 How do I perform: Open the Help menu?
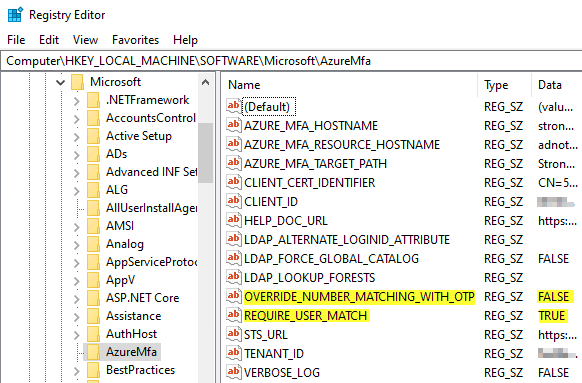(185, 40)
